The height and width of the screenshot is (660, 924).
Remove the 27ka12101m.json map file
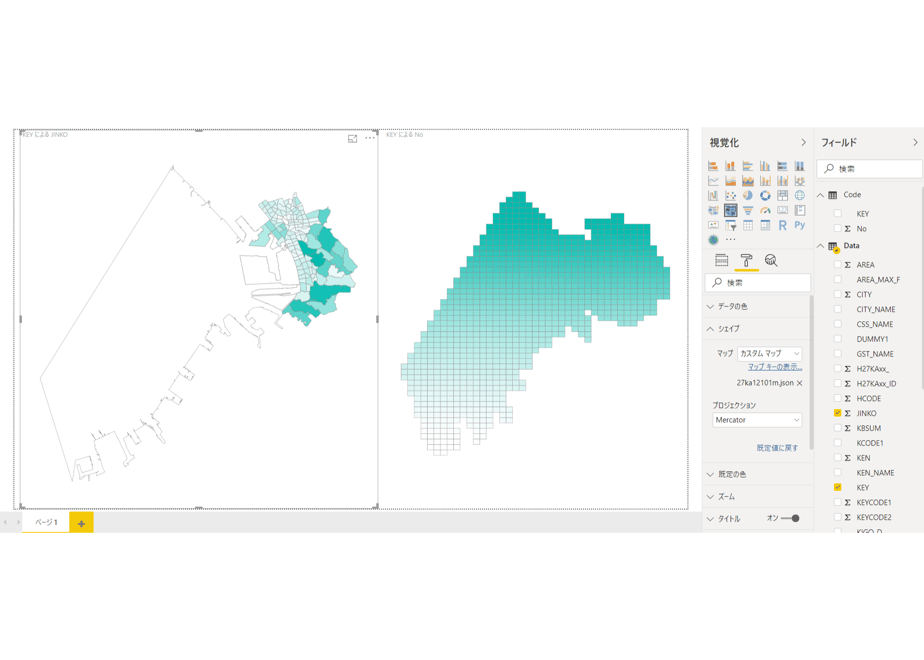tap(800, 383)
